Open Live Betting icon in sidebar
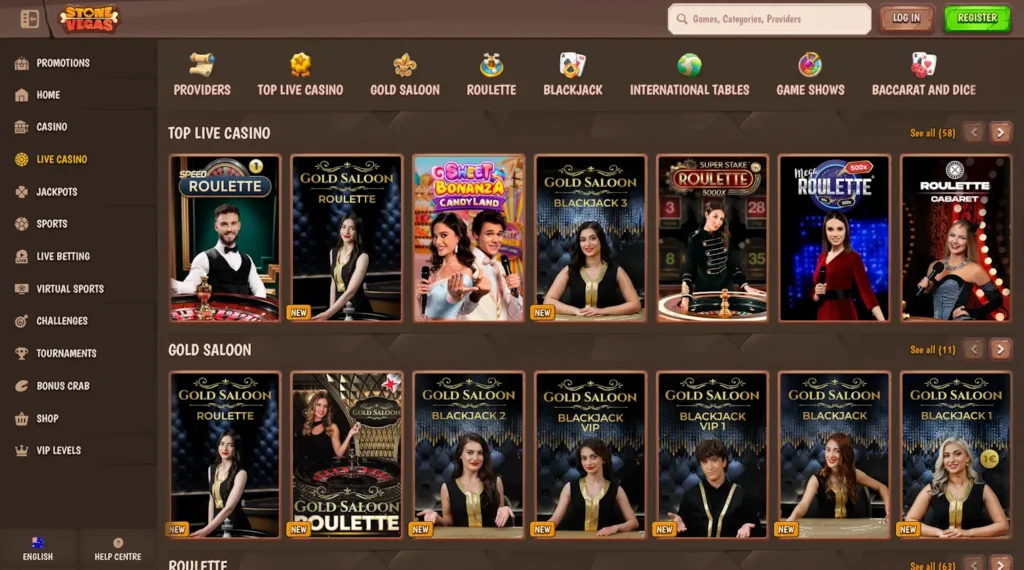The width and height of the screenshot is (1024, 570). coord(22,257)
